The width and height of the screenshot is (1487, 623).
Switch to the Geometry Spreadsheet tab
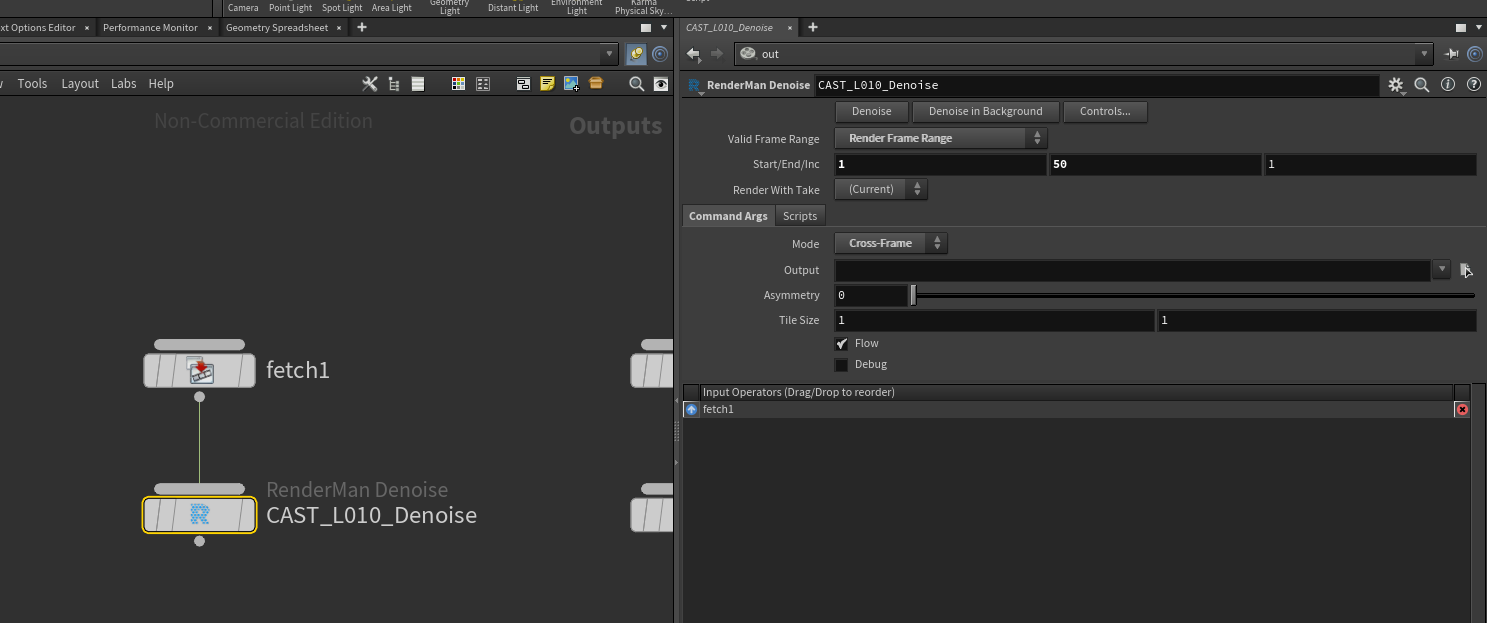coord(277,28)
